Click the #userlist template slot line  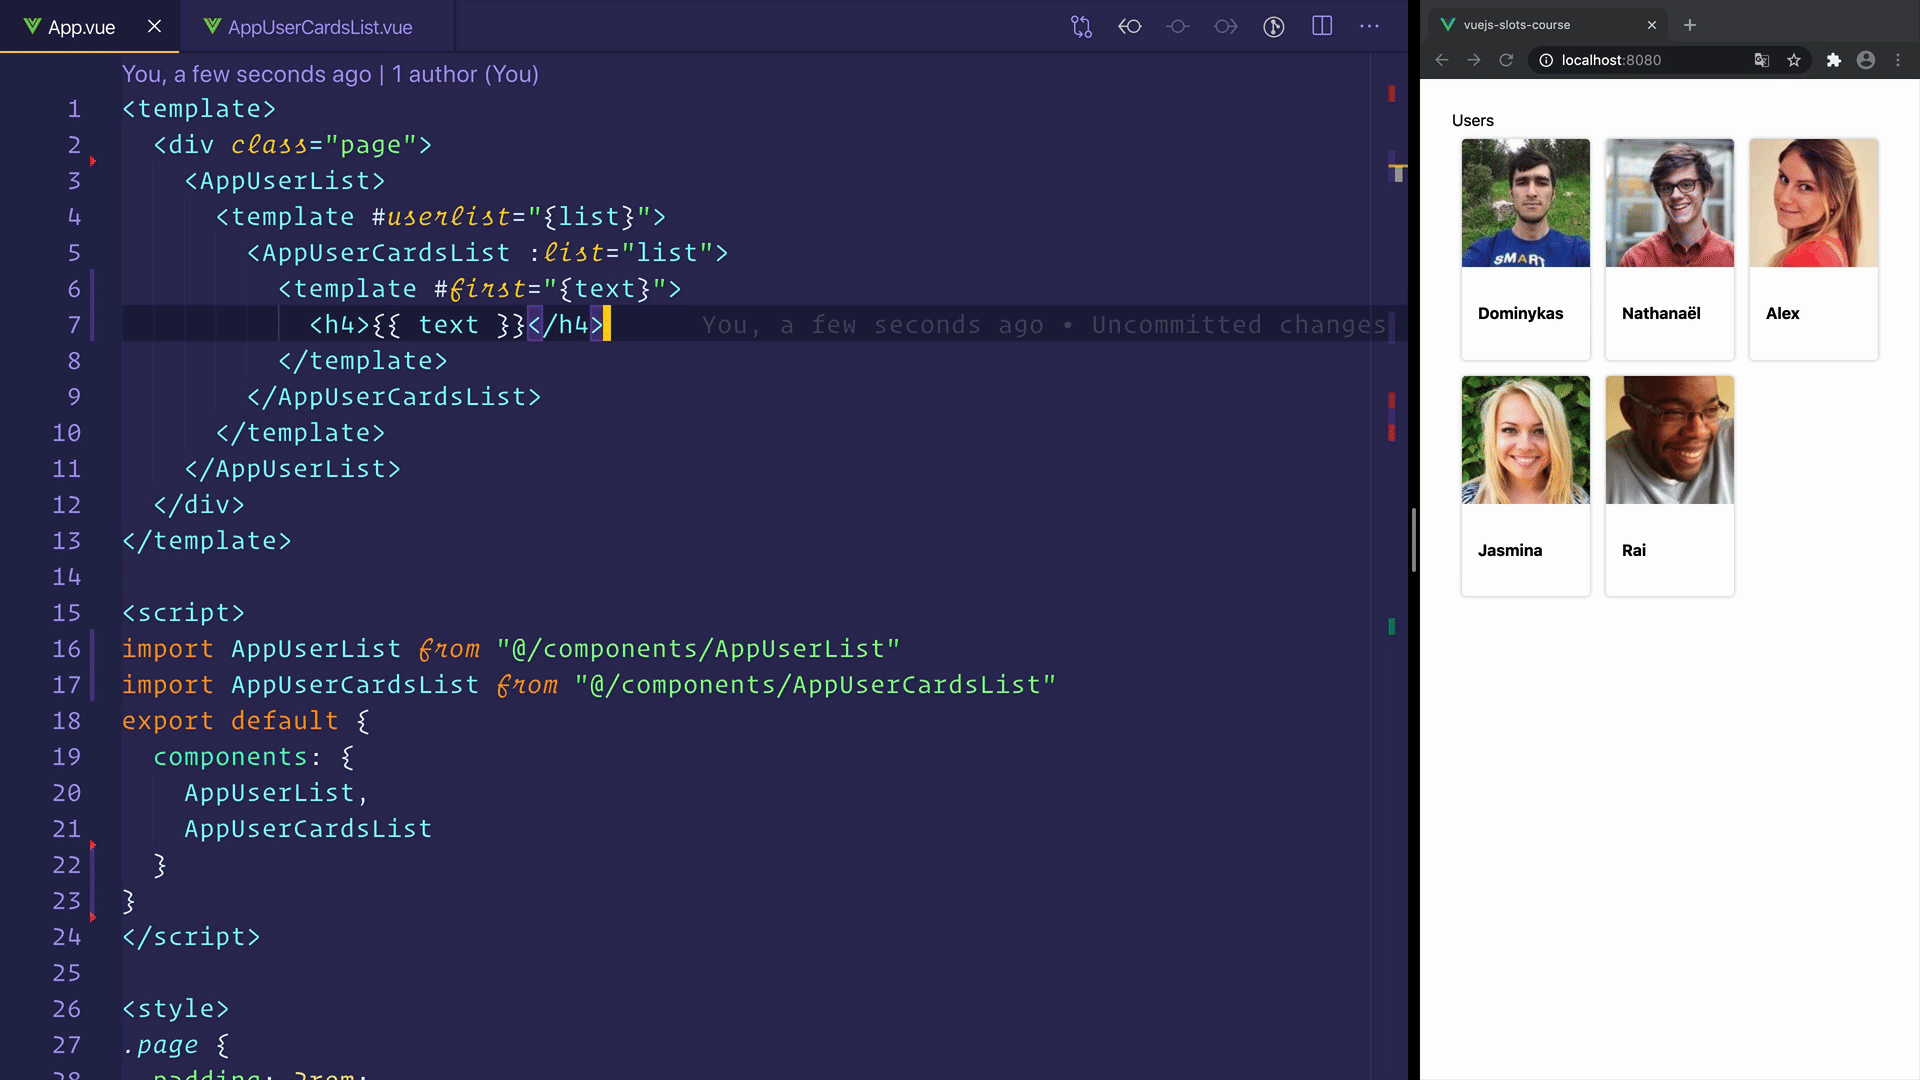click(441, 217)
